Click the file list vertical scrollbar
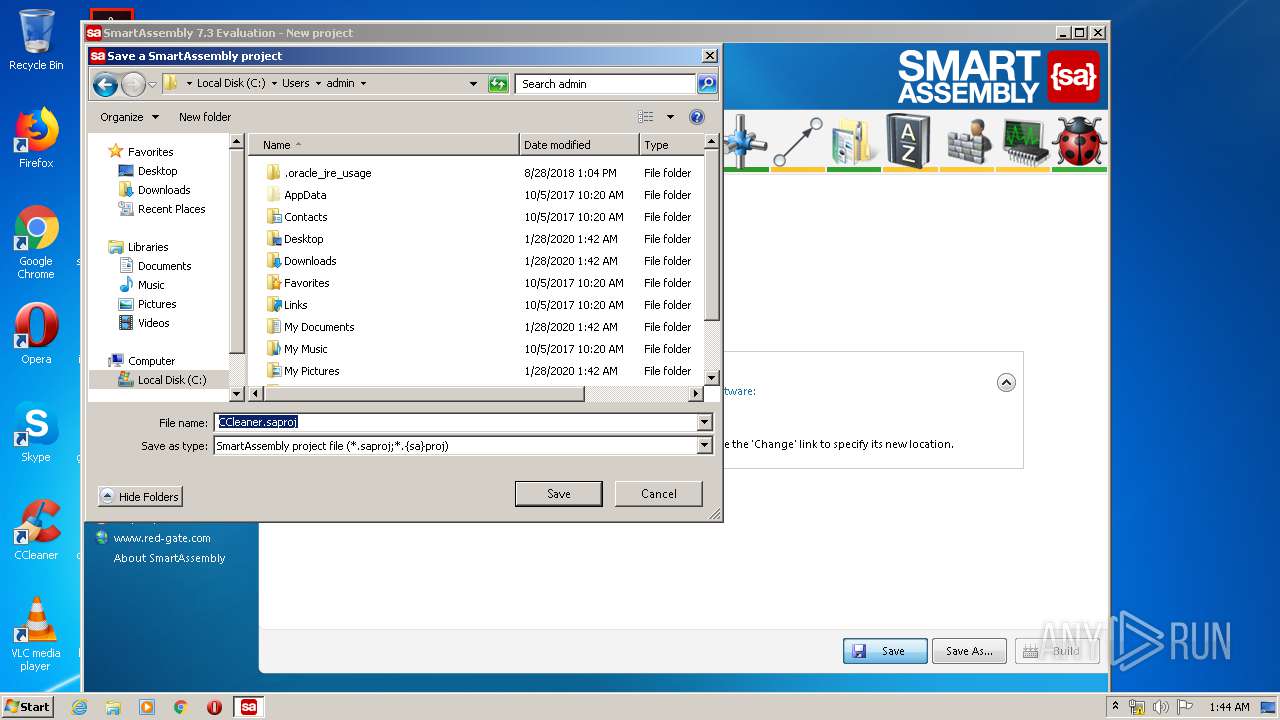The height and width of the screenshot is (720, 1280). pos(712,260)
